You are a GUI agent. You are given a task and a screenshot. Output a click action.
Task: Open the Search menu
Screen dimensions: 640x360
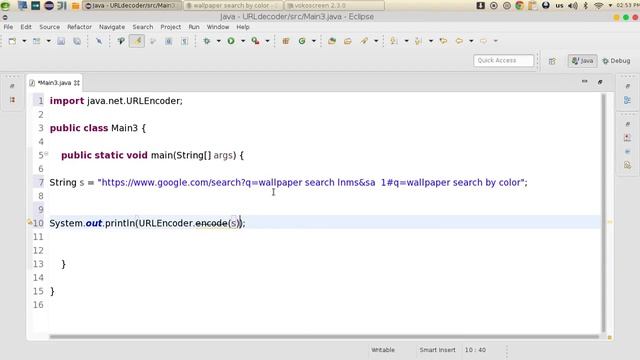(142, 27)
